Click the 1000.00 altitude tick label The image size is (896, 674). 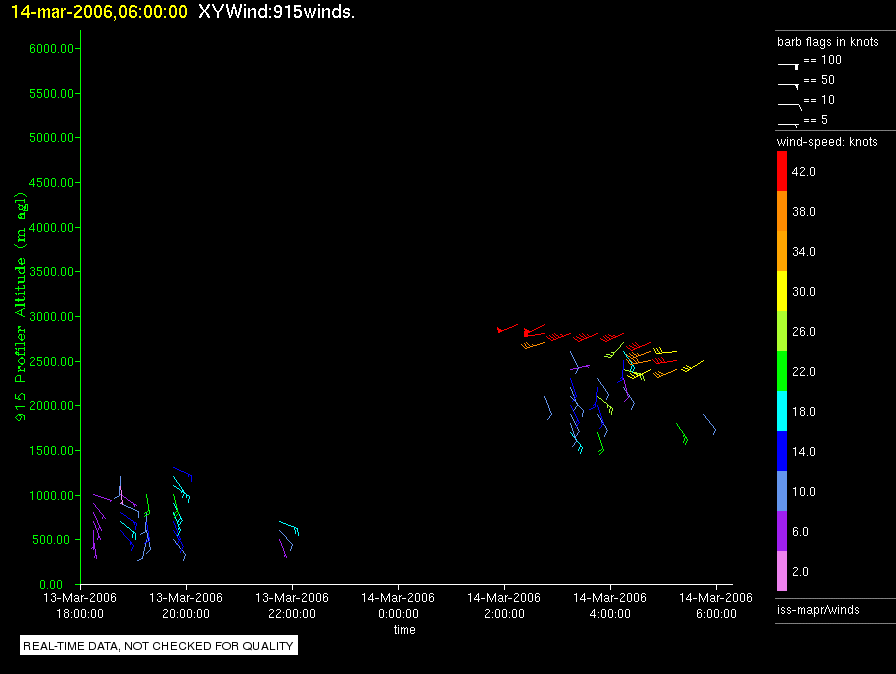(x=51, y=495)
